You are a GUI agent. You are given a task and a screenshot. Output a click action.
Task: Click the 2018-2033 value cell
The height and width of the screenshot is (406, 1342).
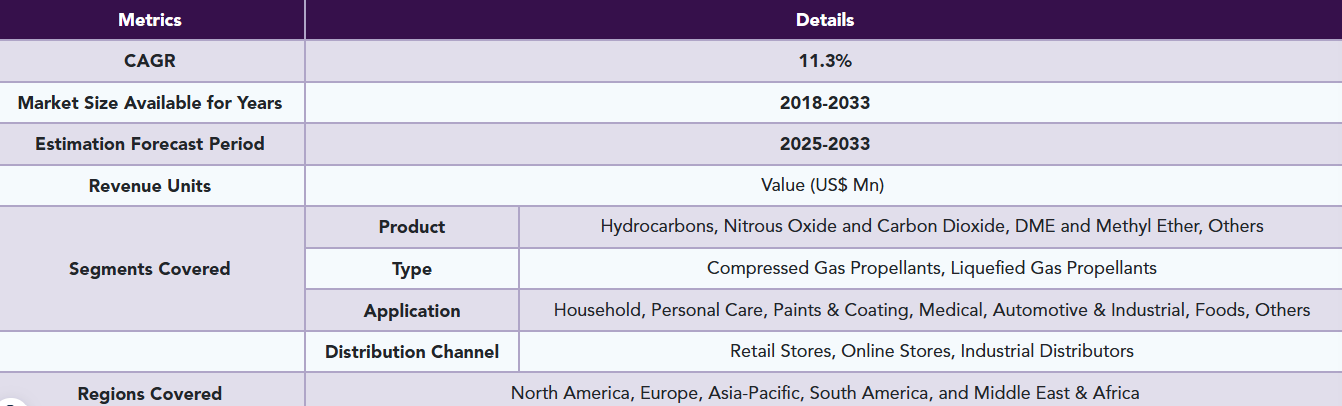point(824,103)
